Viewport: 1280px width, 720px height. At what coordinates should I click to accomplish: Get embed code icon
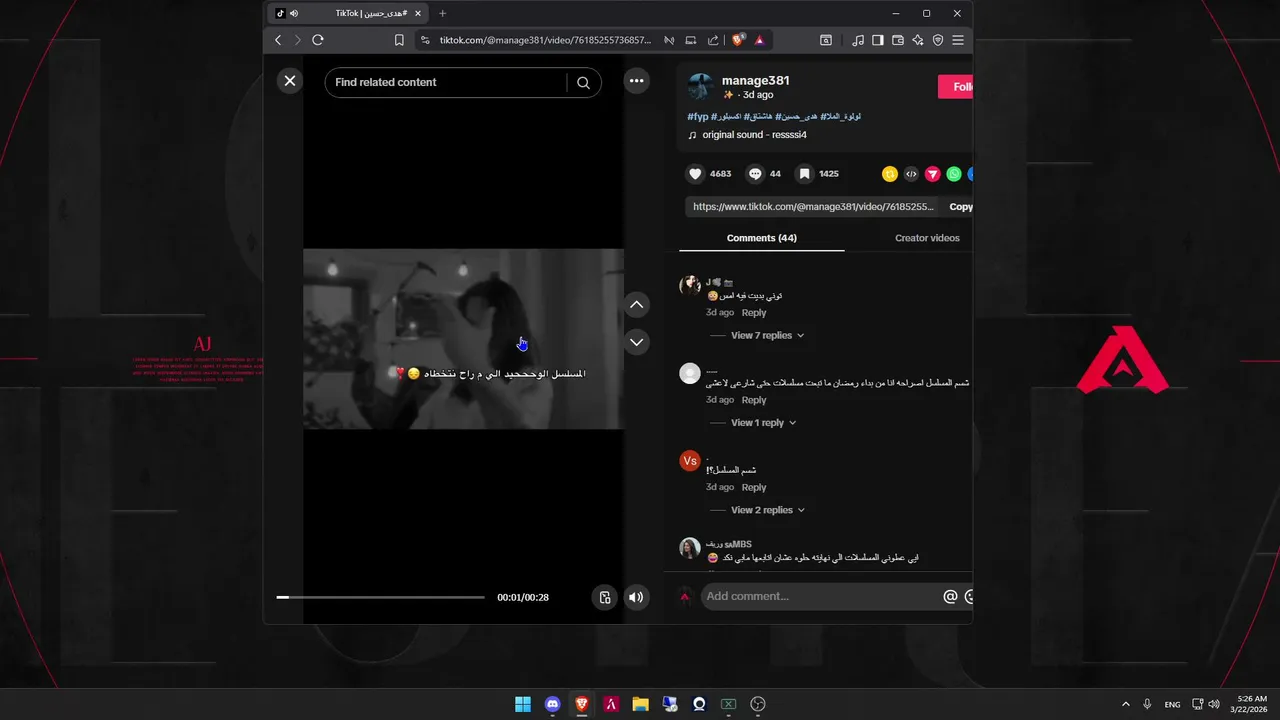click(x=911, y=174)
